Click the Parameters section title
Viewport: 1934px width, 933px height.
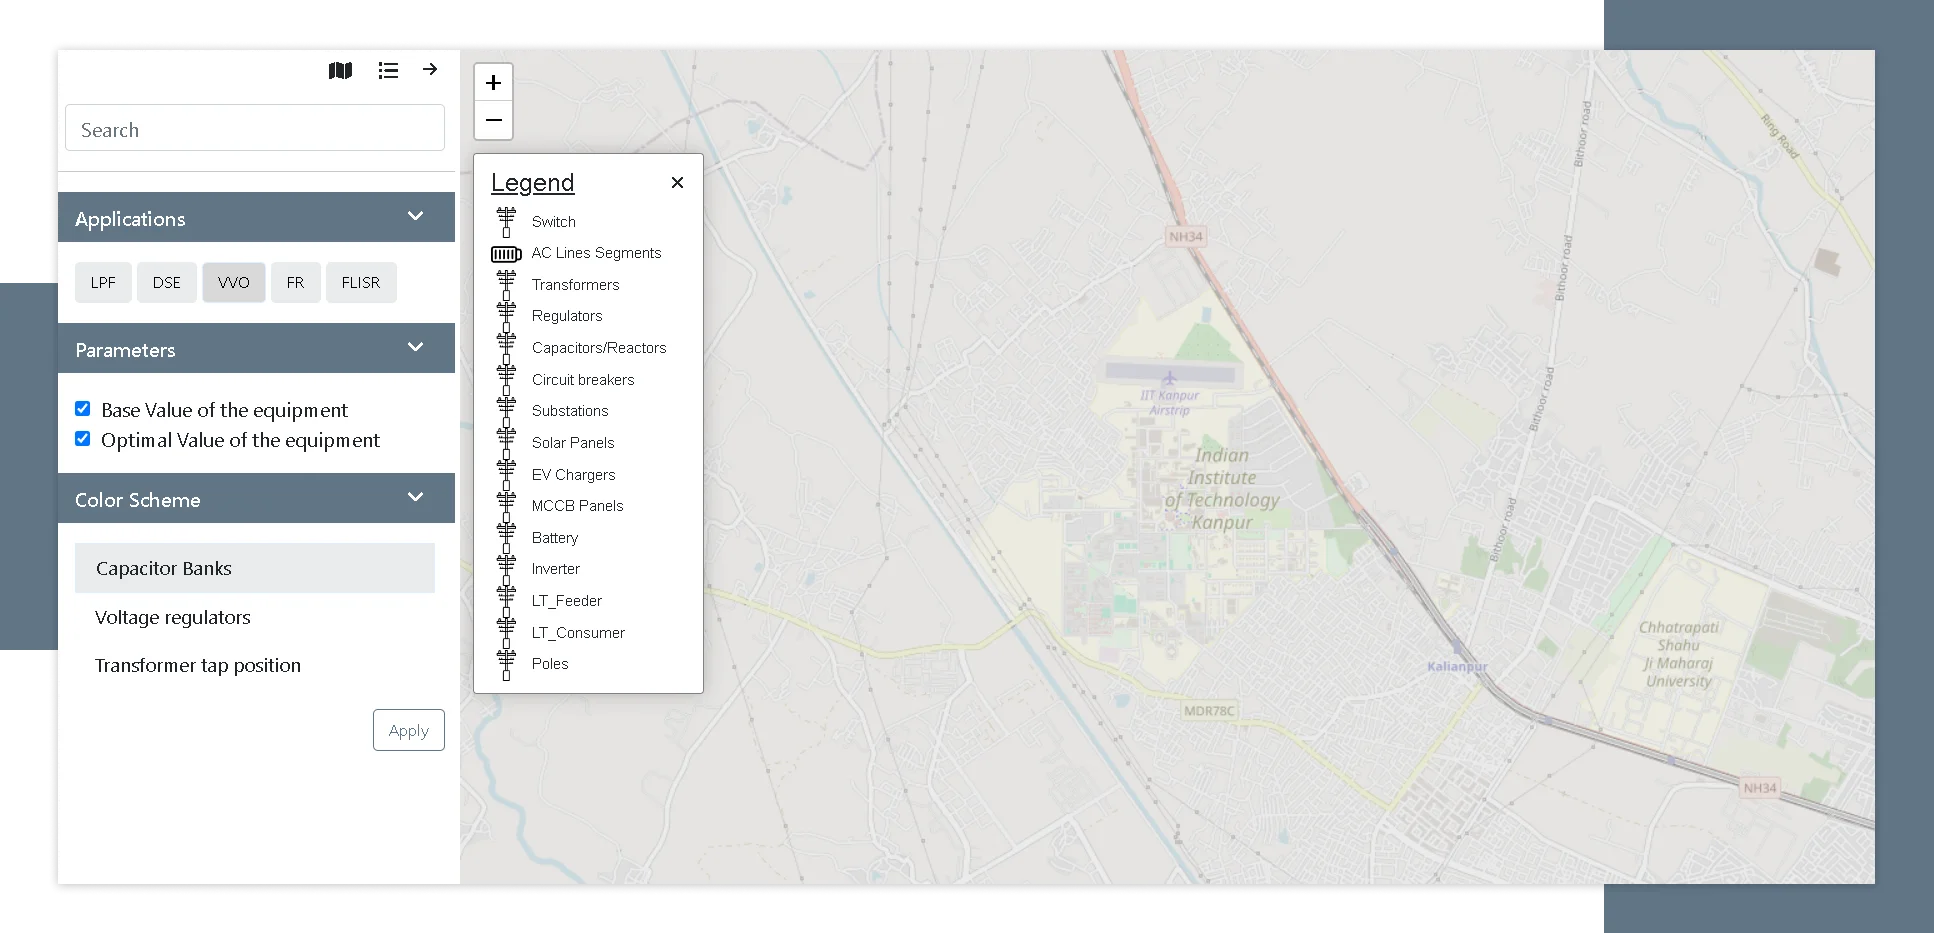point(125,350)
